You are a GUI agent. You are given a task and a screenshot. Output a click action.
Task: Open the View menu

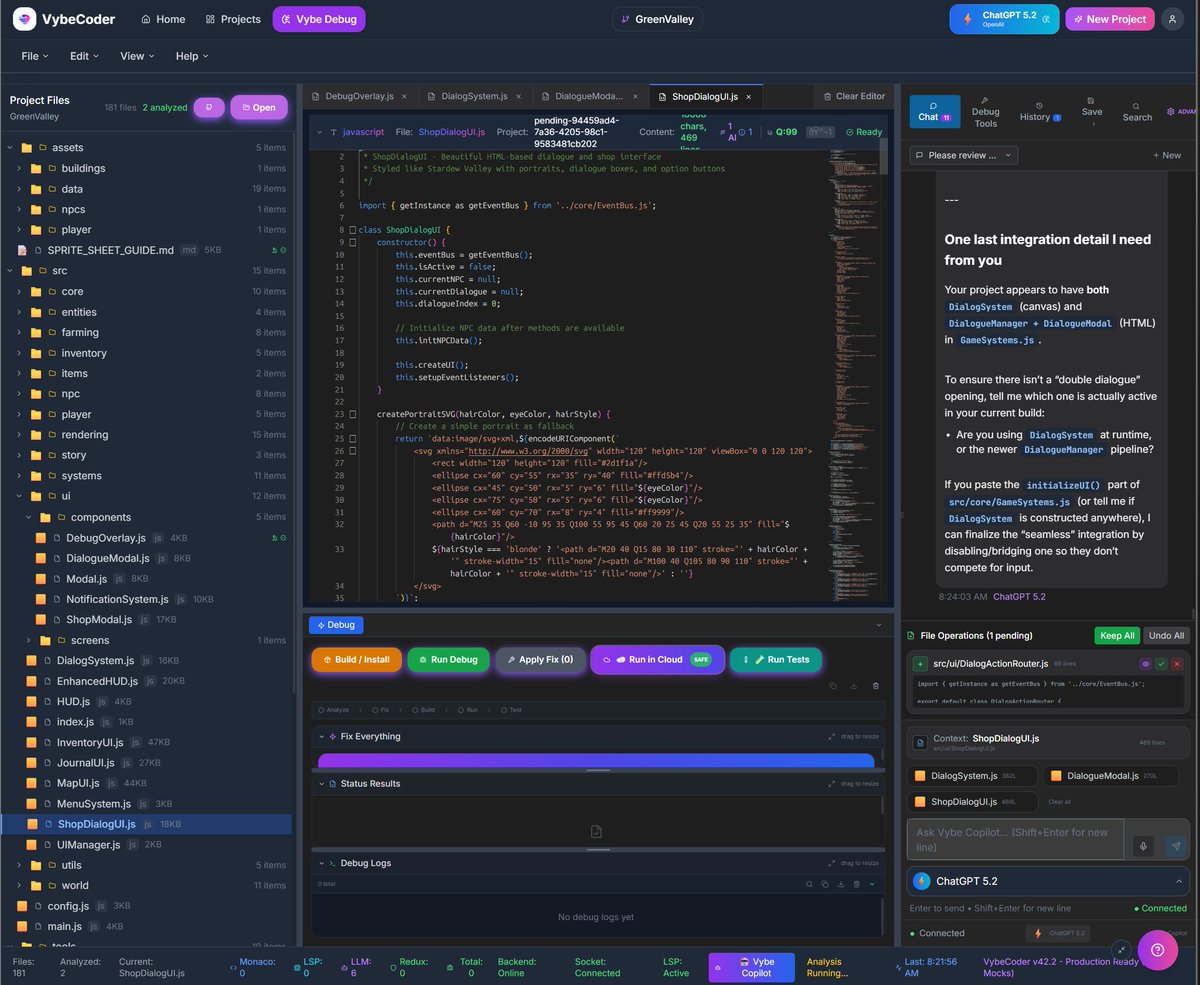[137, 56]
